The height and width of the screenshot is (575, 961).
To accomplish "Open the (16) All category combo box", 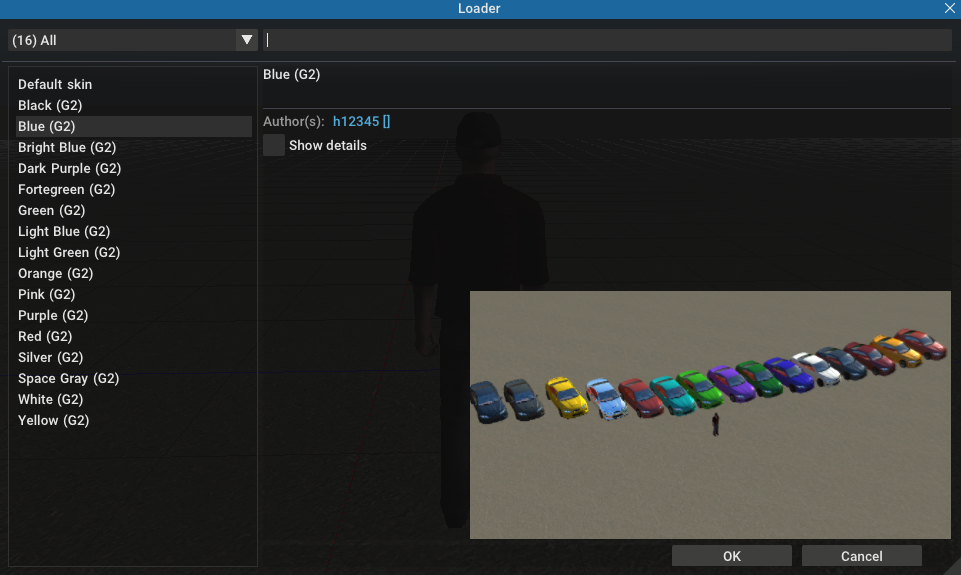I will click(120, 40).
